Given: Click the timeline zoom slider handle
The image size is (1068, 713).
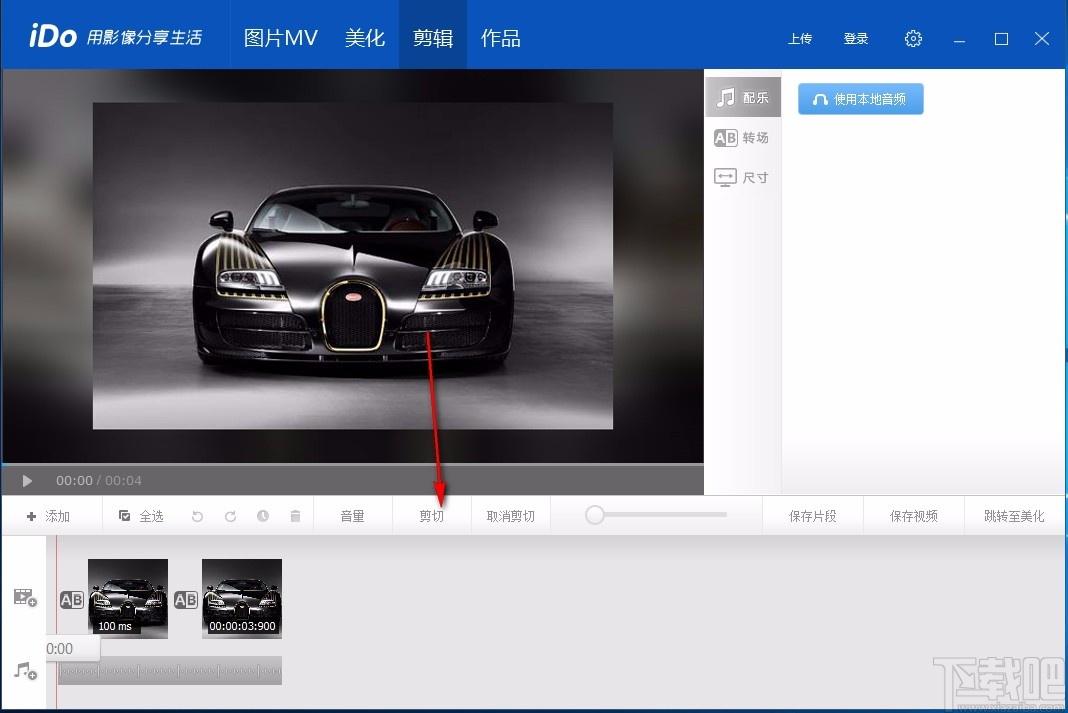Looking at the screenshot, I should coord(595,515).
